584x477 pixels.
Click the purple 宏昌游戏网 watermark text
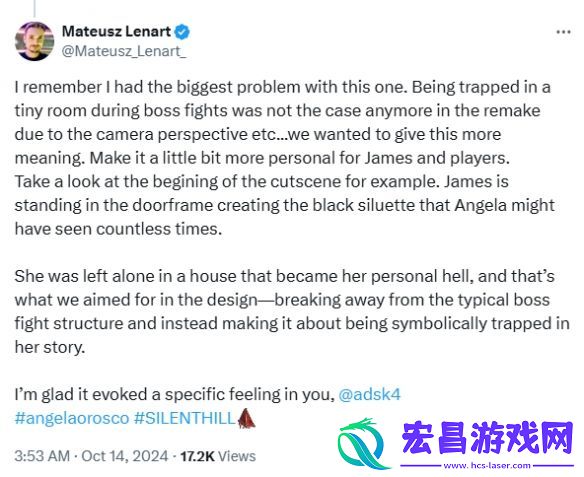pos(488,439)
